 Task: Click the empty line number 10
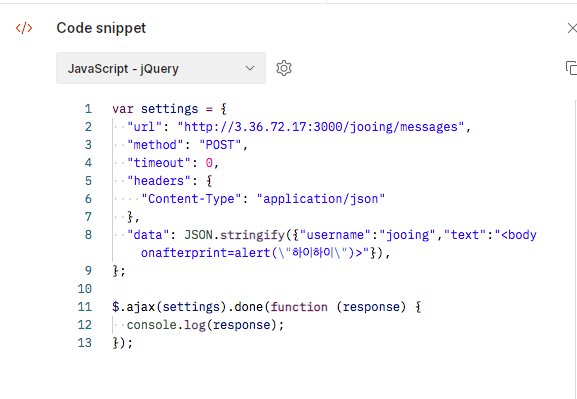(x=85, y=289)
